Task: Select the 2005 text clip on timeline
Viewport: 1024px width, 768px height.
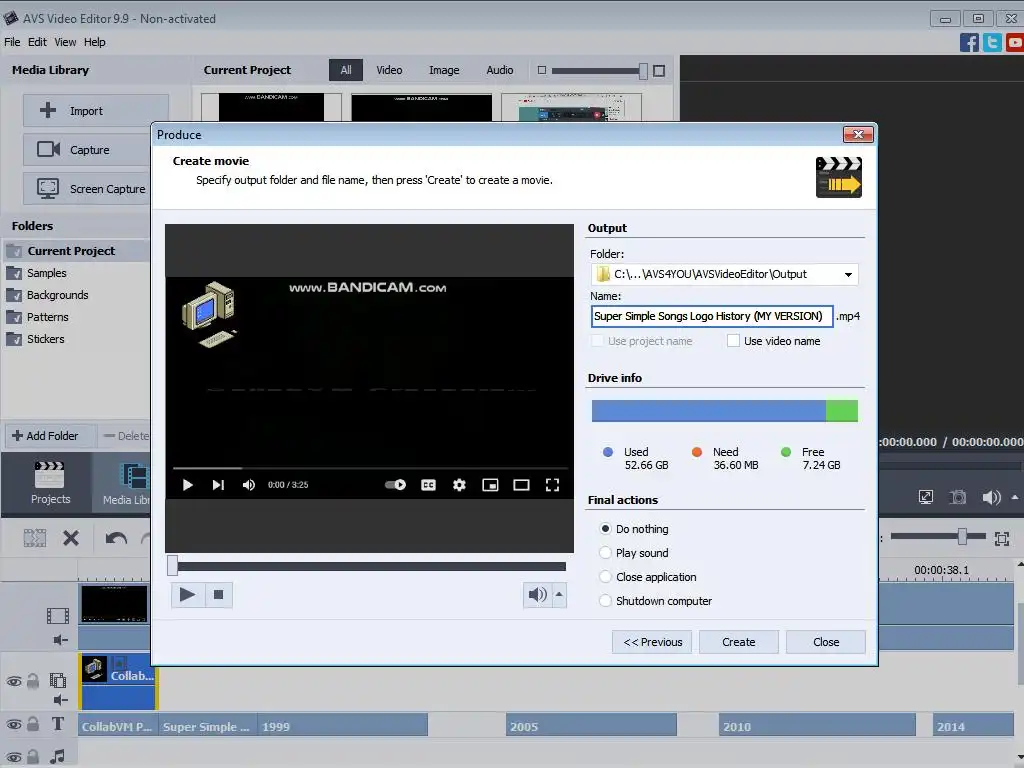Action: coord(591,726)
